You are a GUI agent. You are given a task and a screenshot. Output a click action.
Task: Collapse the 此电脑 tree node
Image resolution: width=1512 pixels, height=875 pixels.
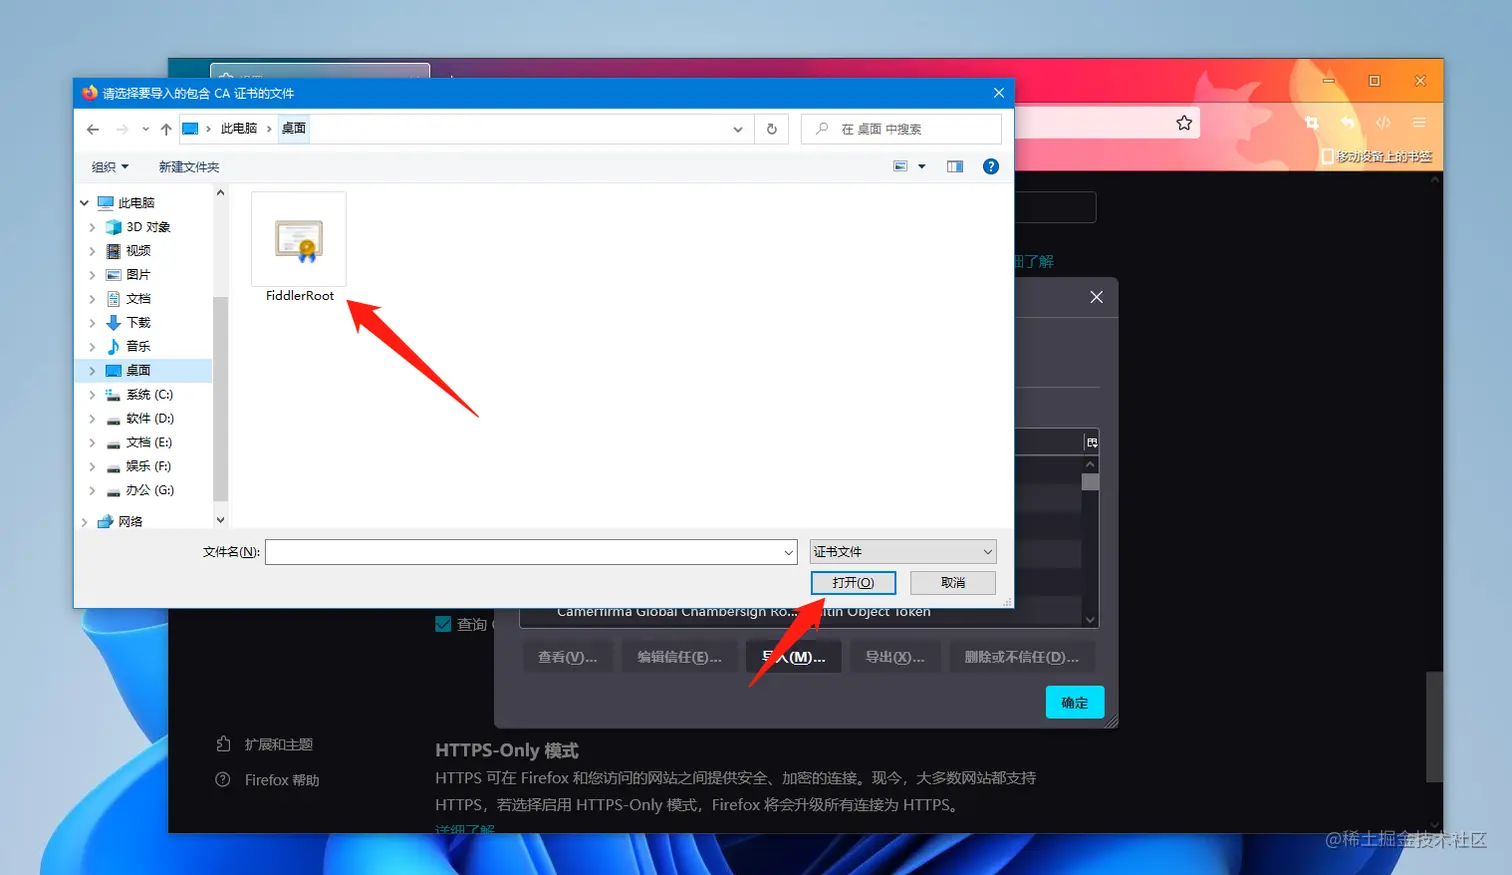click(85, 203)
